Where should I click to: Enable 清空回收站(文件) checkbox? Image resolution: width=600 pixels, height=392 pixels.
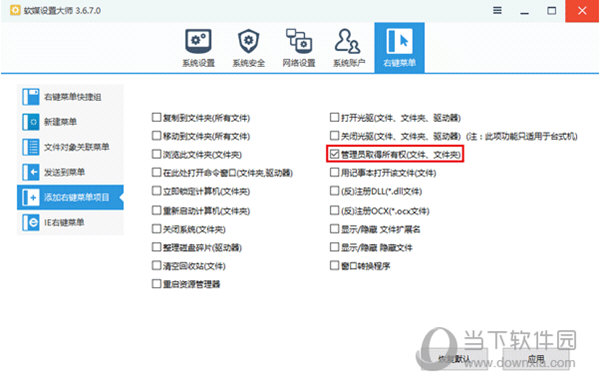click(x=156, y=265)
